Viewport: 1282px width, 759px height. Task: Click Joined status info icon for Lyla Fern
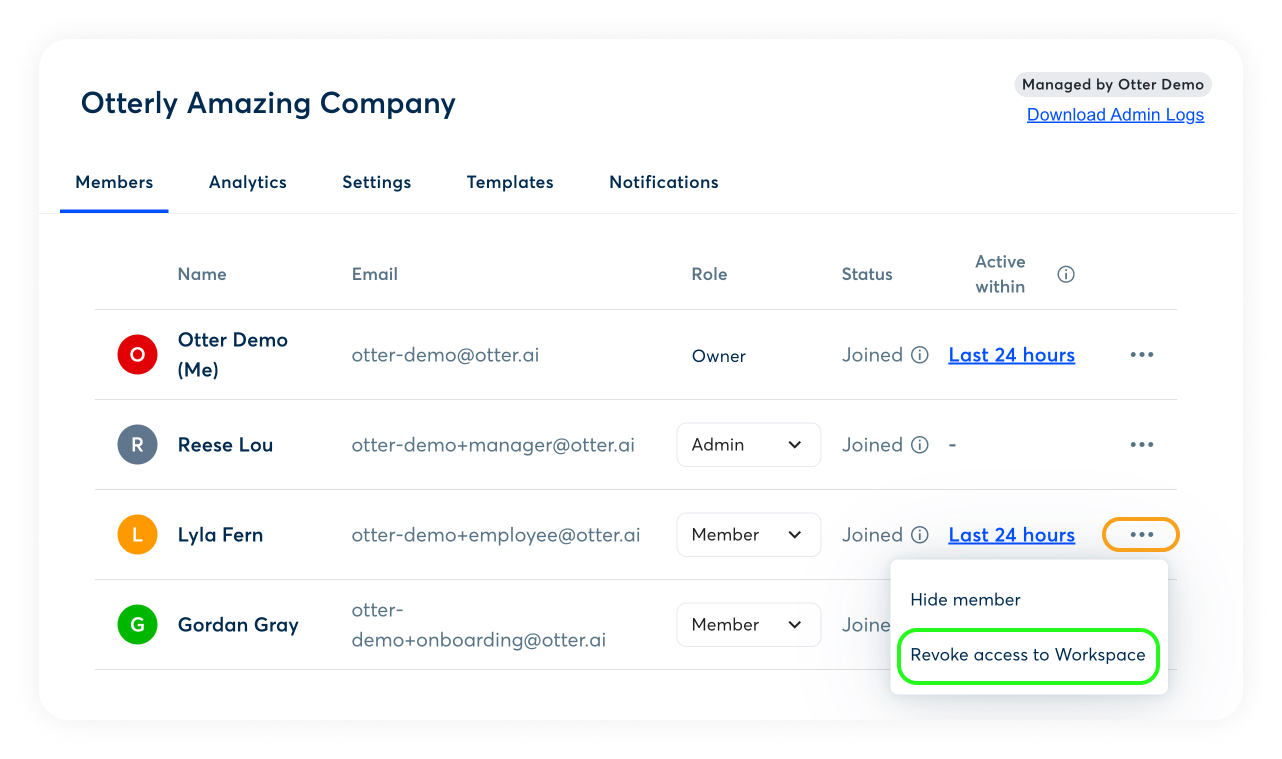tap(920, 535)
